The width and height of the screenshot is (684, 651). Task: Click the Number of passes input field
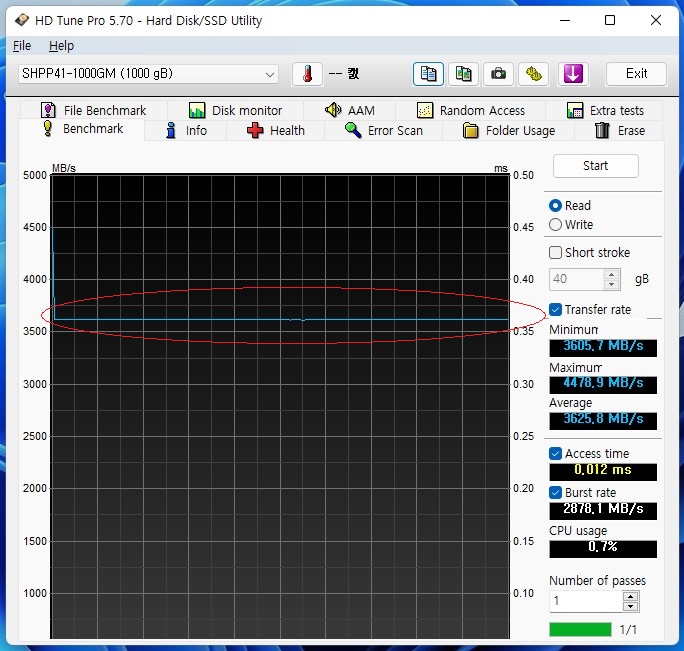586,601
